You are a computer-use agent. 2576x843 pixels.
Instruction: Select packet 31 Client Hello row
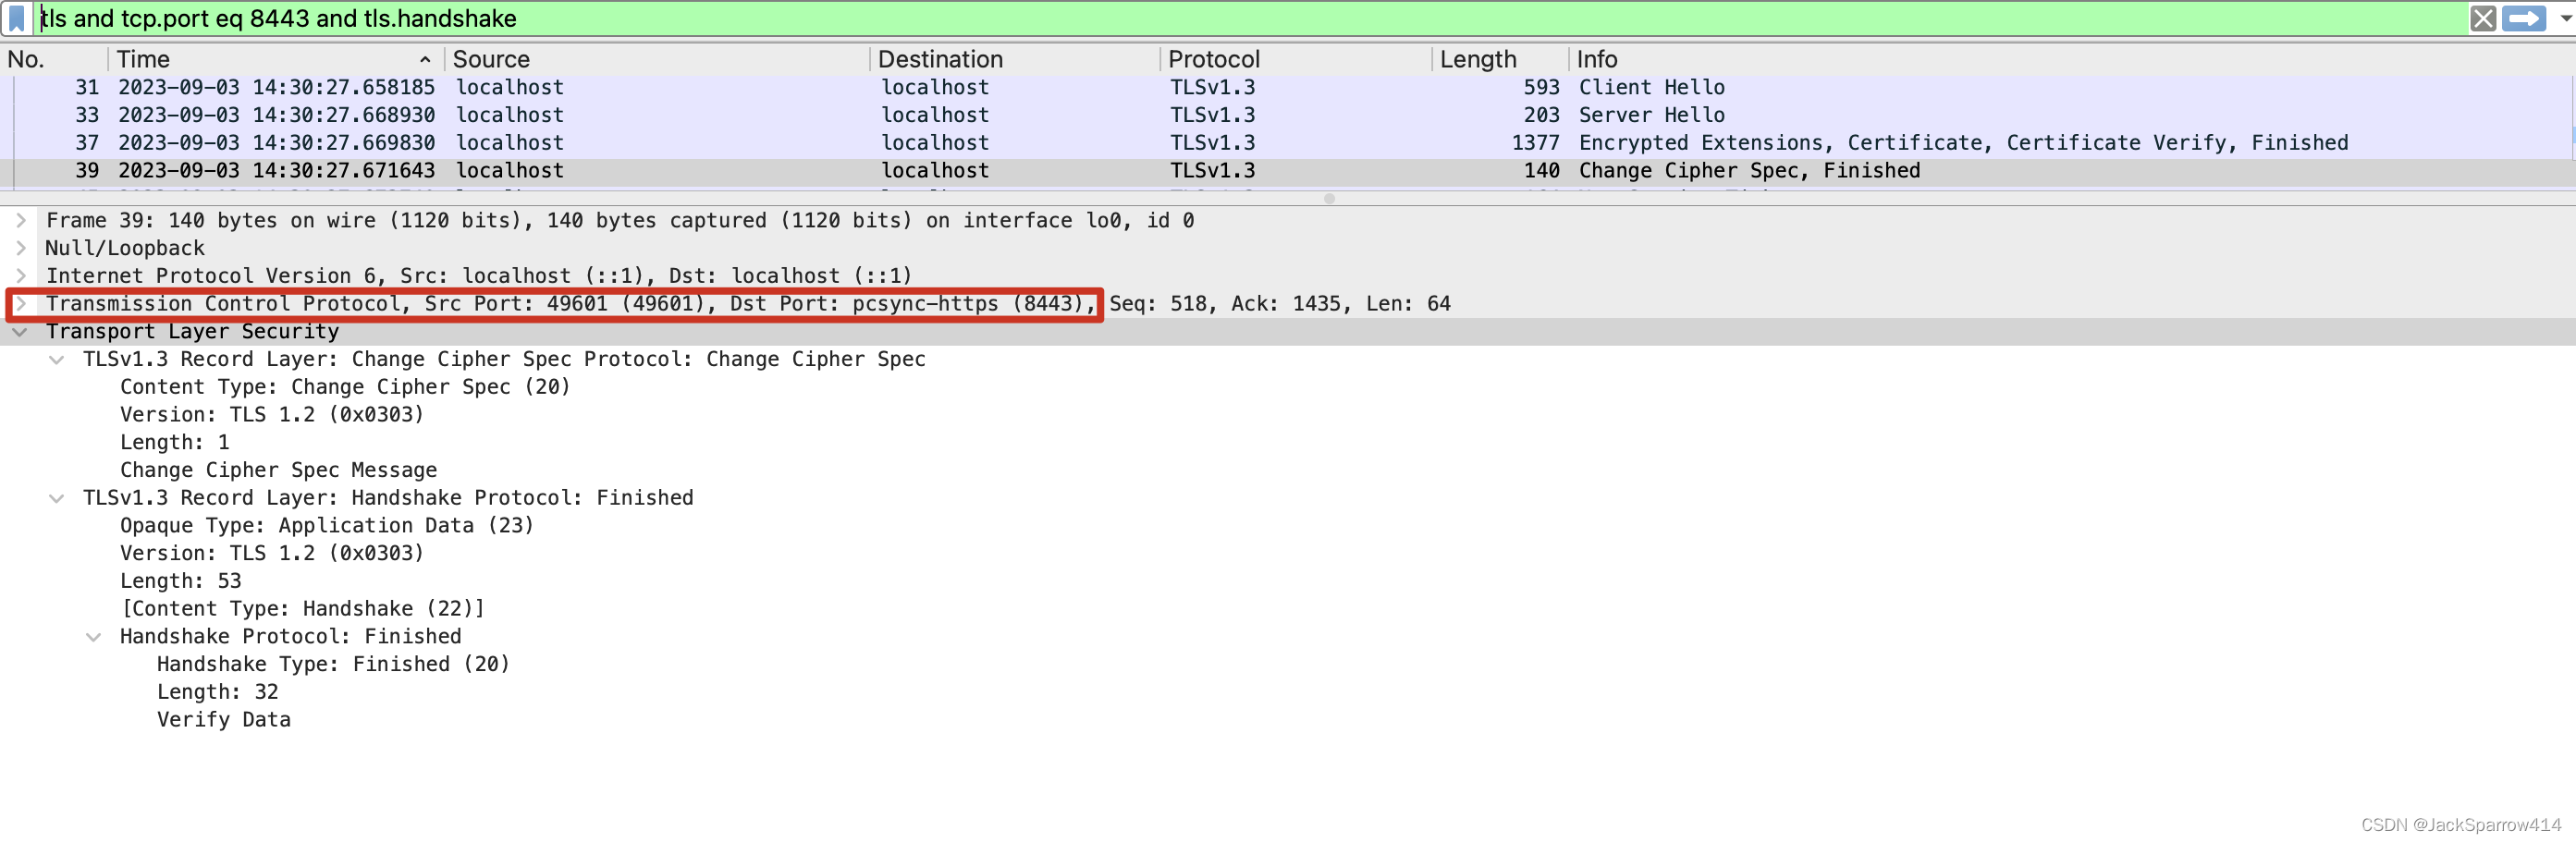click(1288, 87)
